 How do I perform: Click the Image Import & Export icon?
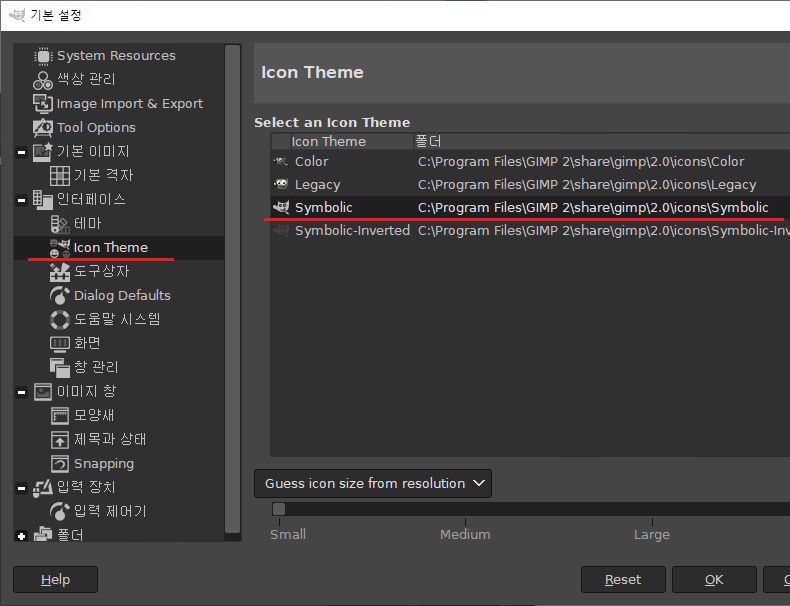tap(43, 104)
